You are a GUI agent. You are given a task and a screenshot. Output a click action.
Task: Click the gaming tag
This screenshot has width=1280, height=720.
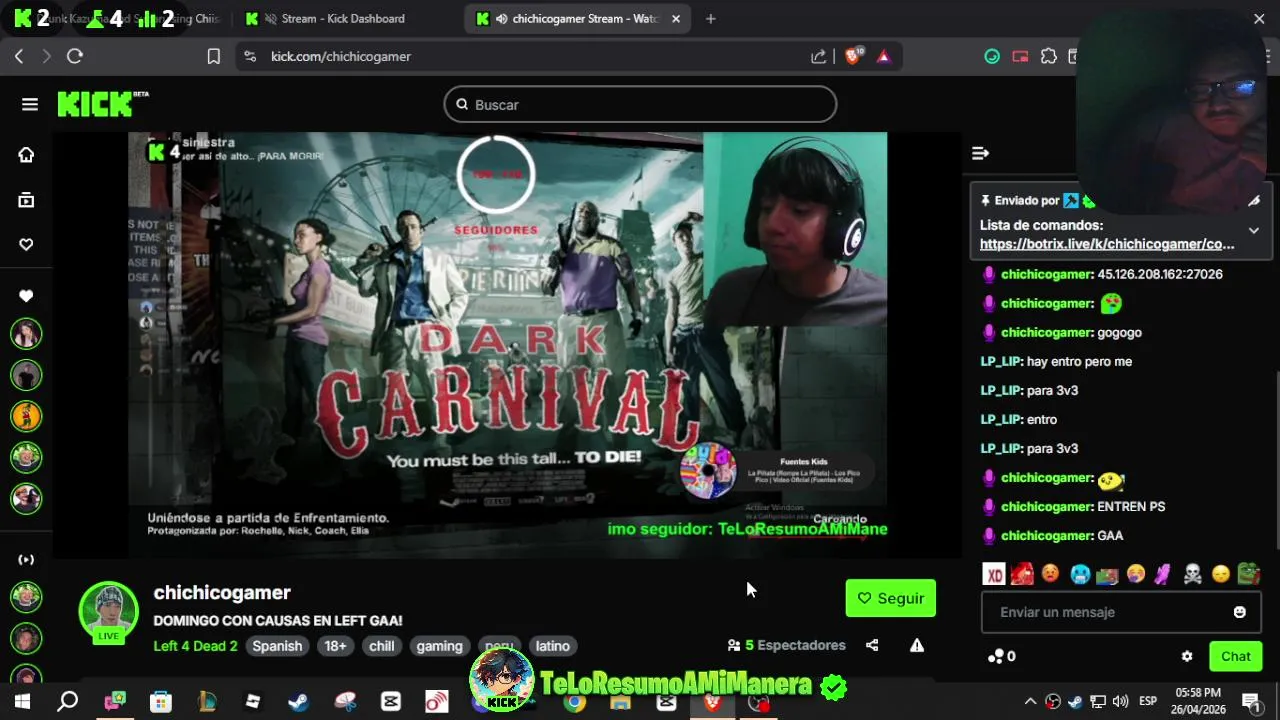point(440,646)
